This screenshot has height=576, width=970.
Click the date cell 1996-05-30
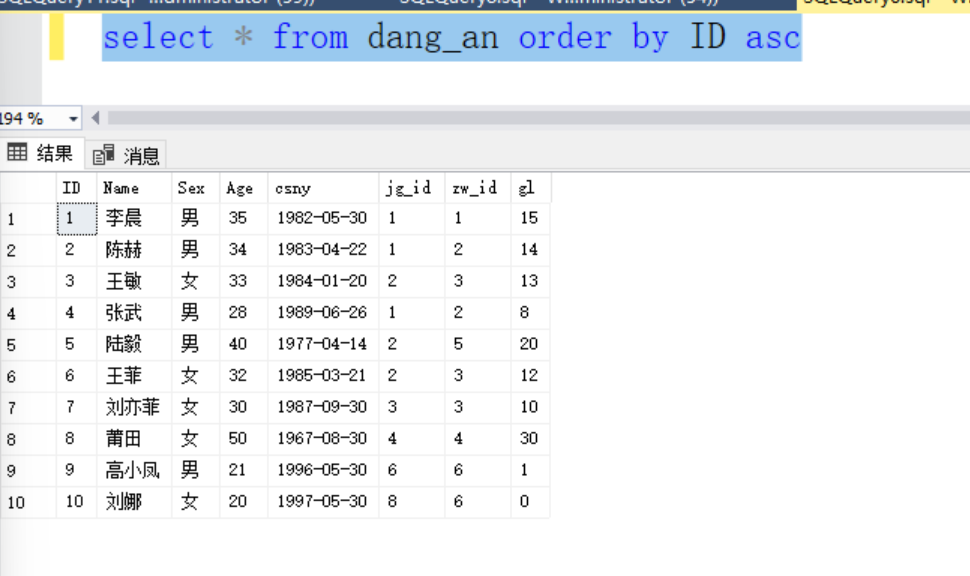click(x=324, y=471)
